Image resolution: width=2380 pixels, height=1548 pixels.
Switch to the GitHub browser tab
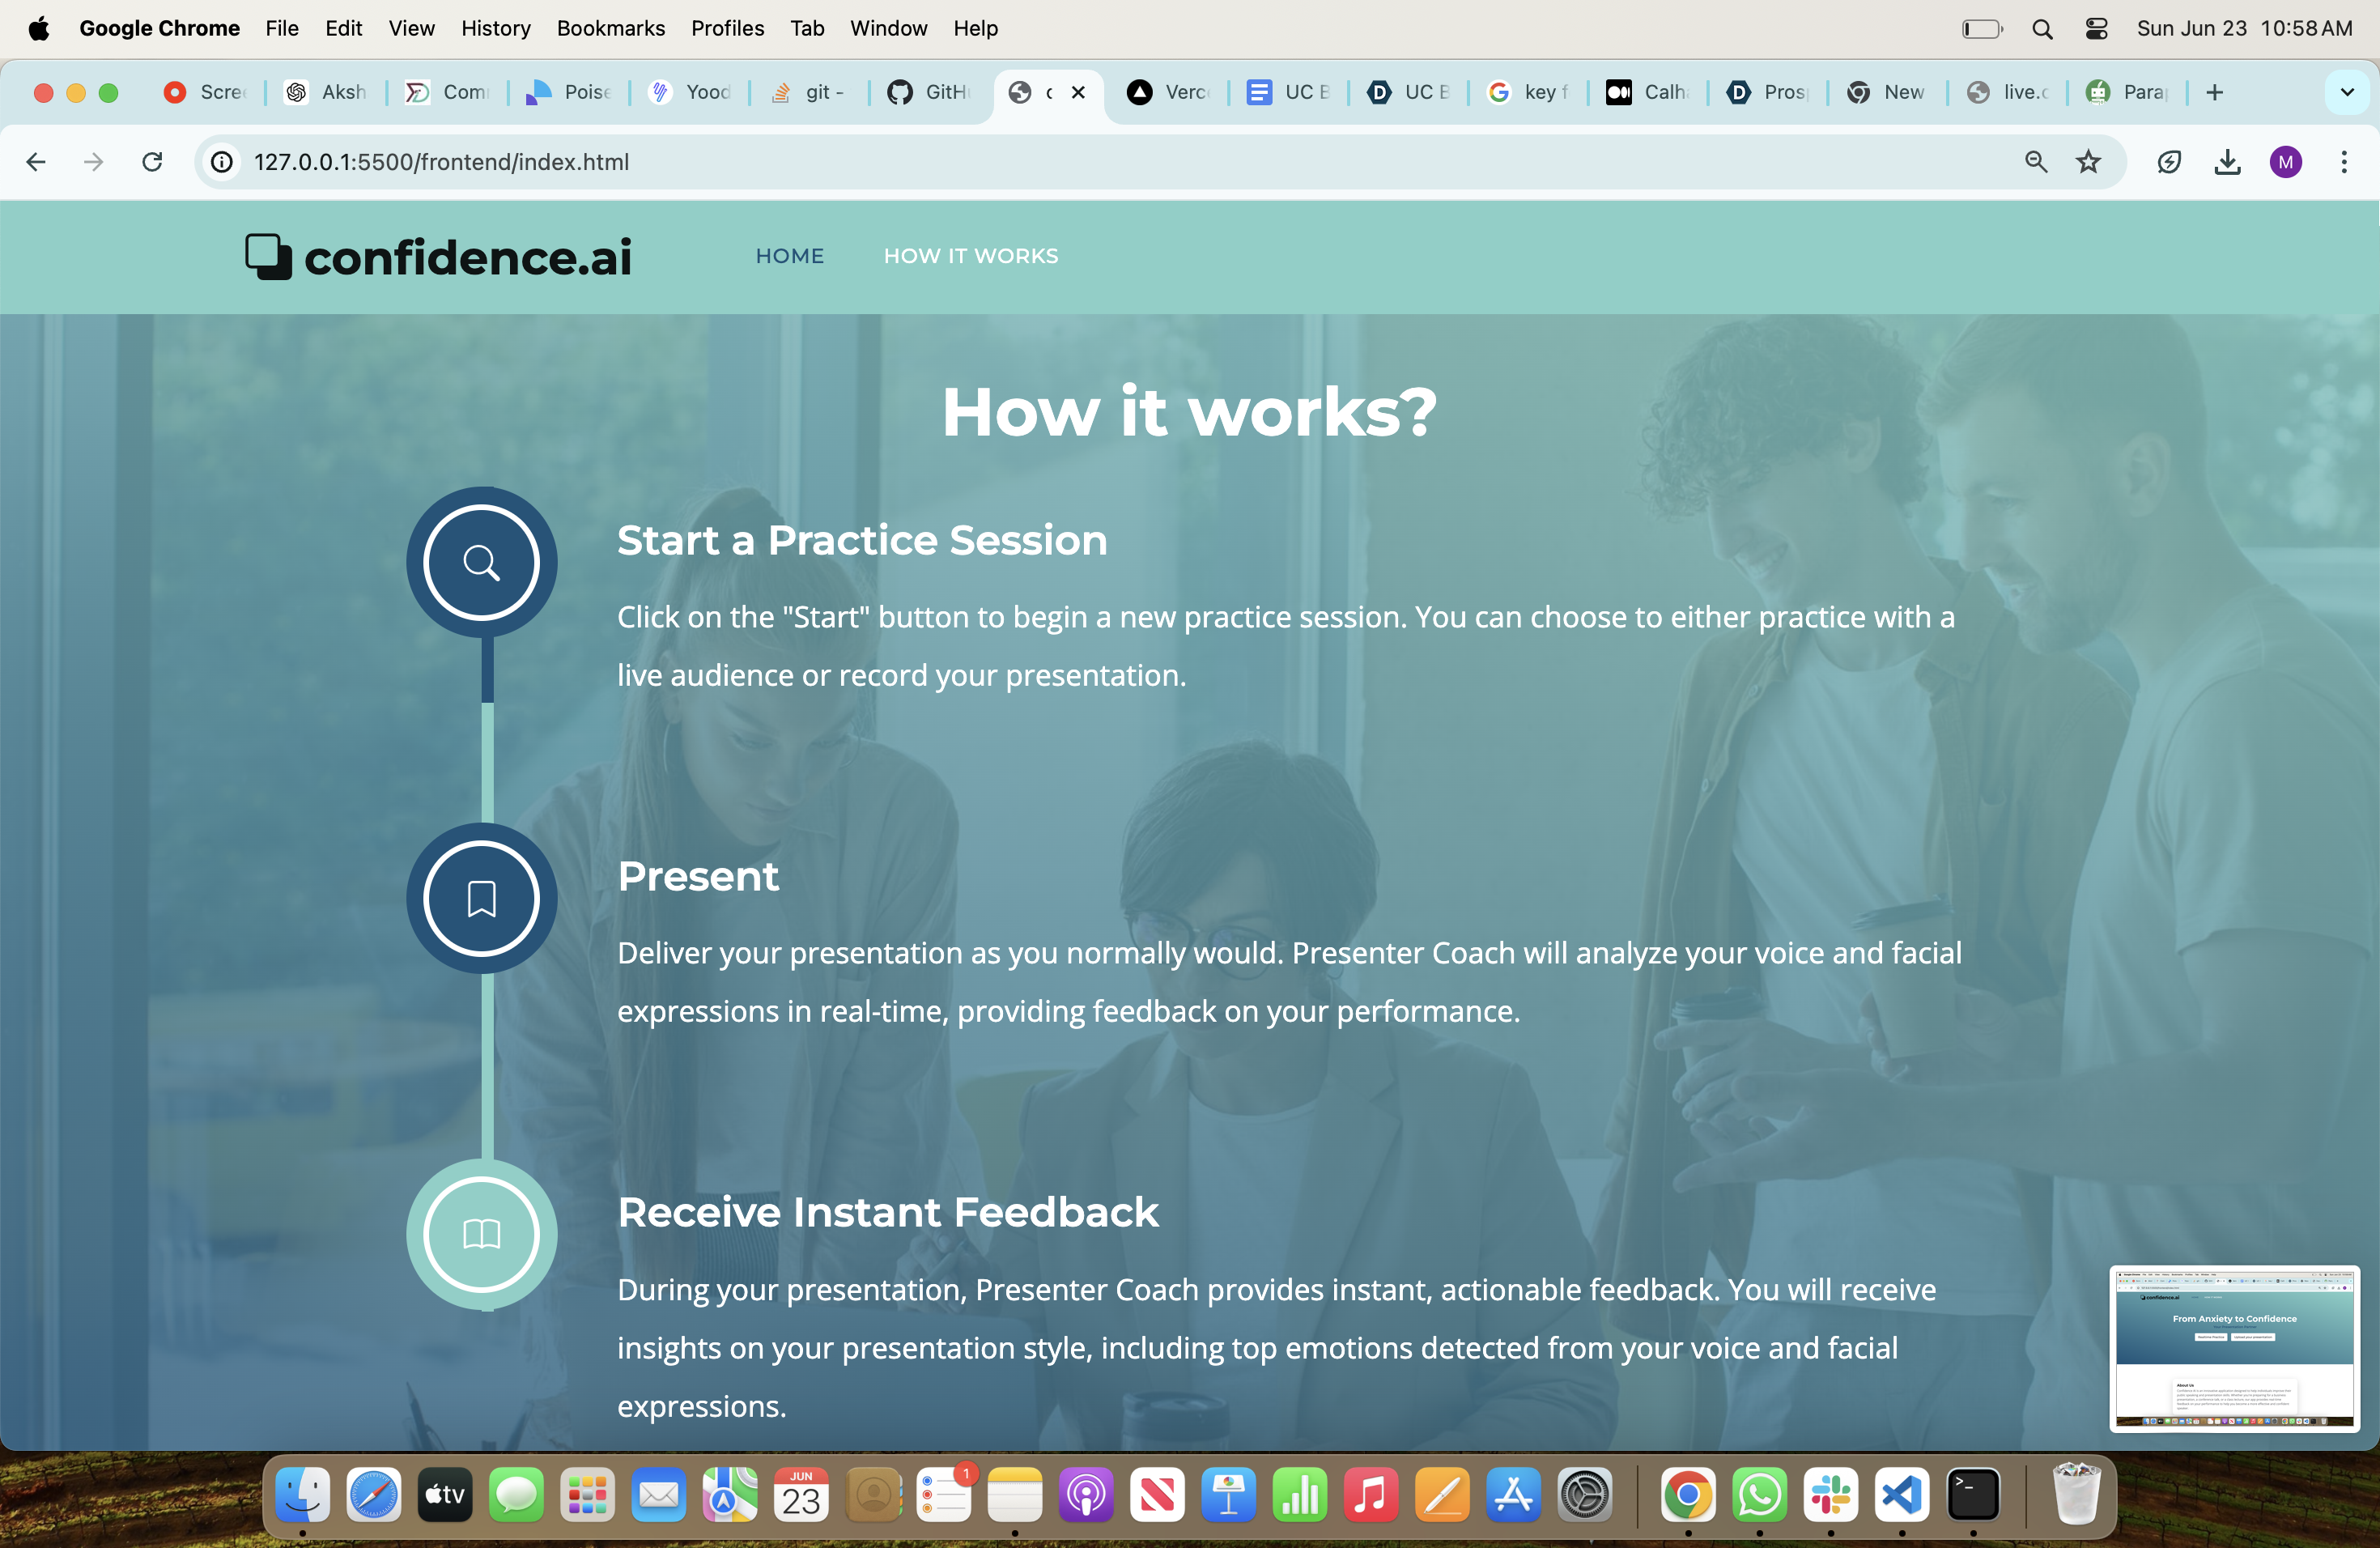(929, 92)
